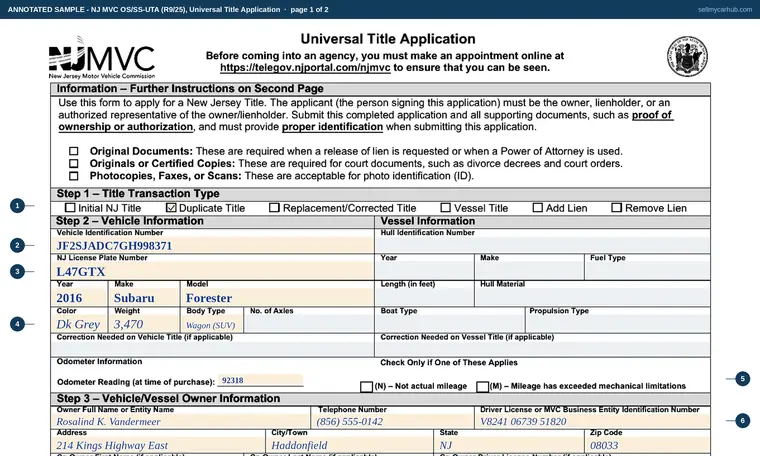Uncheck the Duplicate Title checkbox
Image resolution: width=760 pixels, height=456 pixels.
[x=171, y=208]
